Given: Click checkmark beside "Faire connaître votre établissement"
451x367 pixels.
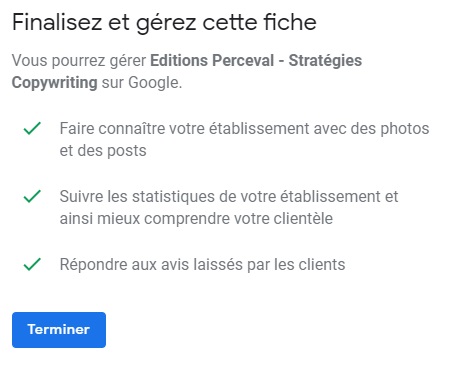Looking at the screenshot, I should 32,128.
